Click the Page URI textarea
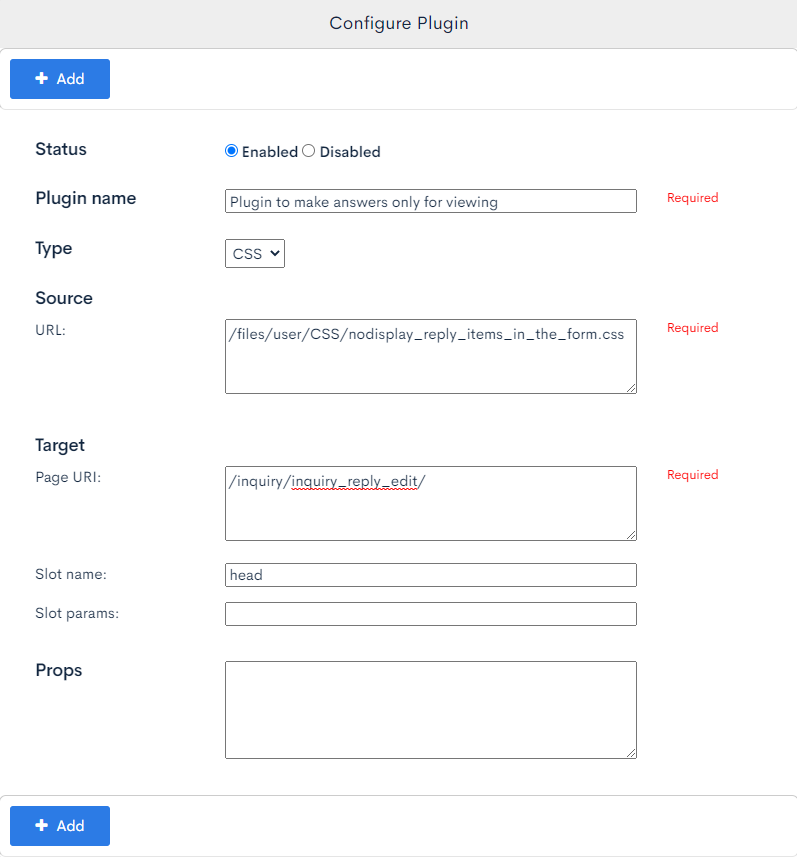The image size is (797, 857). point(430,503)
